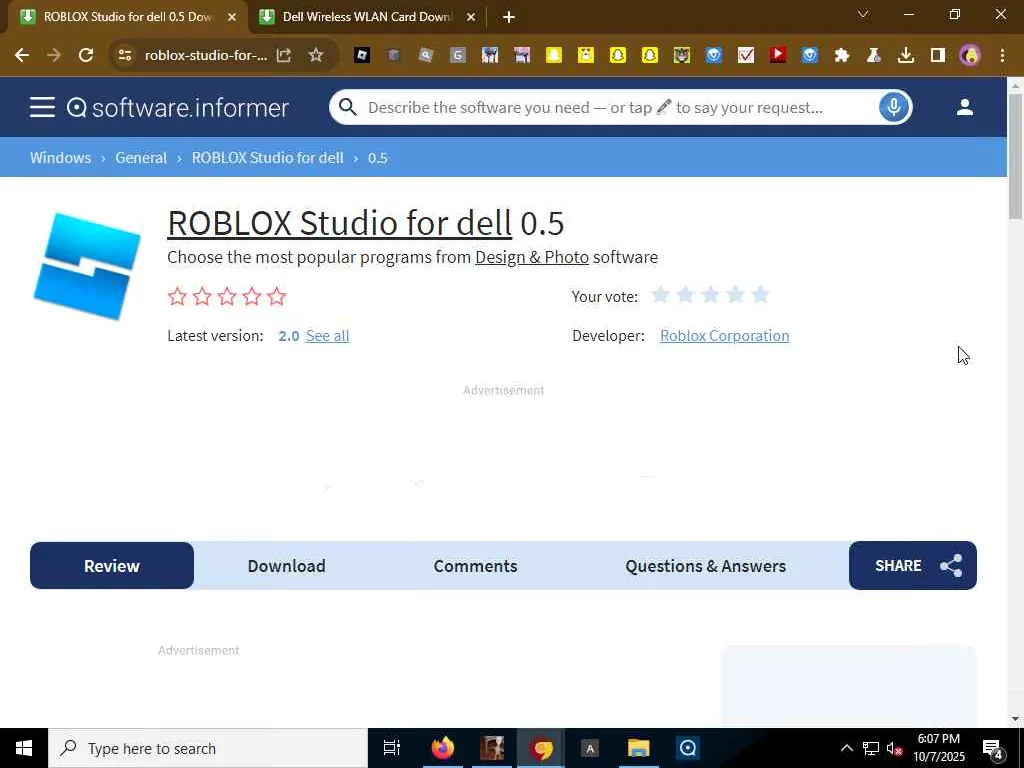Close the Dell Wireless WLAN Card tab

pyautogui.click(x=471, y=17)
